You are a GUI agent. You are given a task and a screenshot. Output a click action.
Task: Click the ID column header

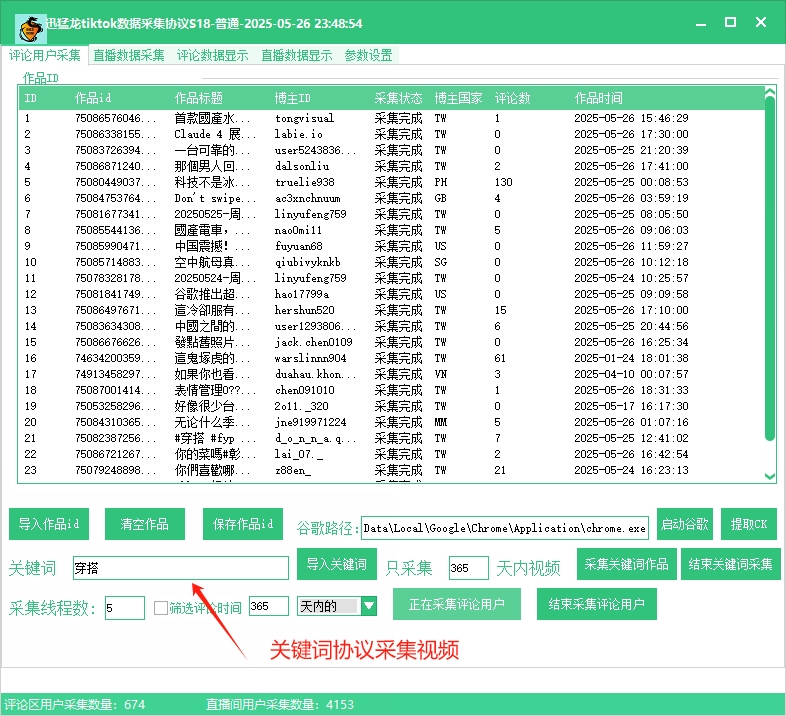point(31,98)
